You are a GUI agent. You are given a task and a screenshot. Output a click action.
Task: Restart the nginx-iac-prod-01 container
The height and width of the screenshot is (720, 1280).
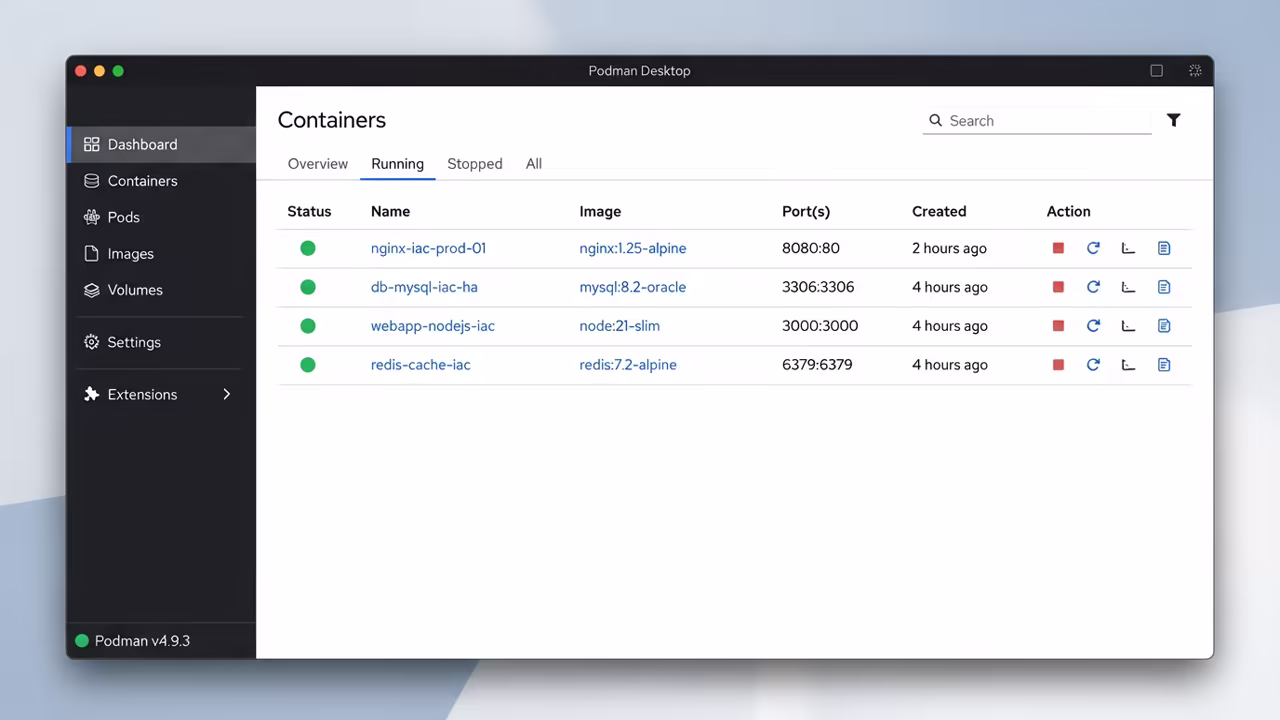click(x=1093, y=248)
